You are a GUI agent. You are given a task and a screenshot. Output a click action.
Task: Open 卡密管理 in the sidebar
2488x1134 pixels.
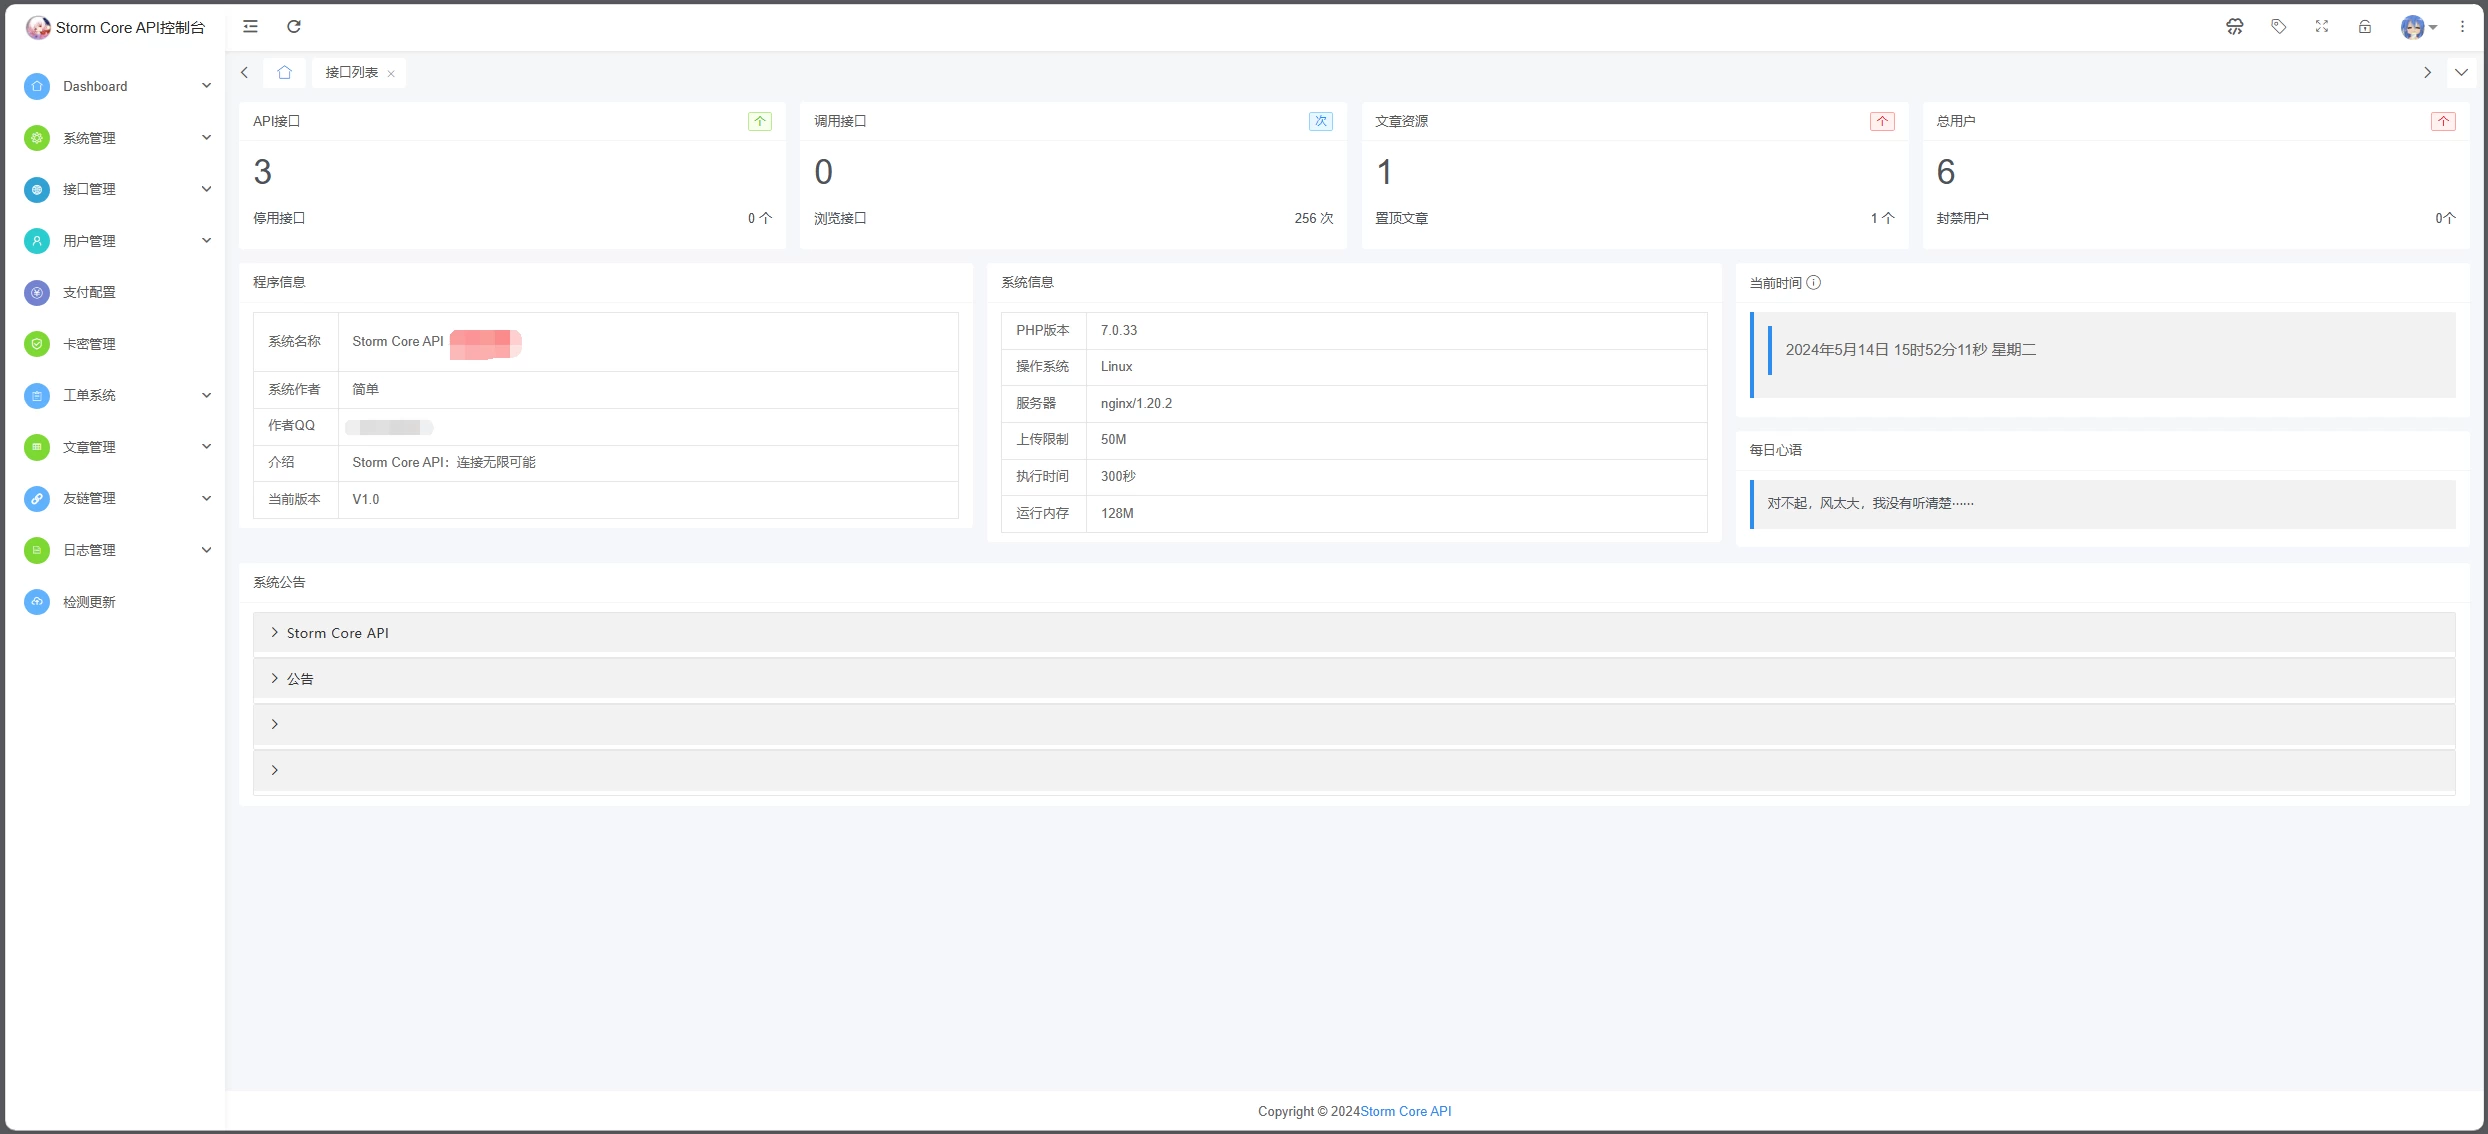[89, 344]
